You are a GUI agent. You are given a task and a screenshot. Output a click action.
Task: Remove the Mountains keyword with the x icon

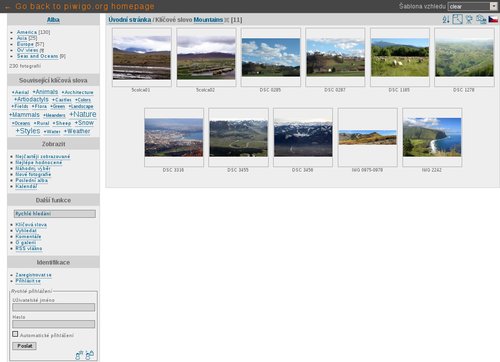pyautogui.click(x=227, y=20)
